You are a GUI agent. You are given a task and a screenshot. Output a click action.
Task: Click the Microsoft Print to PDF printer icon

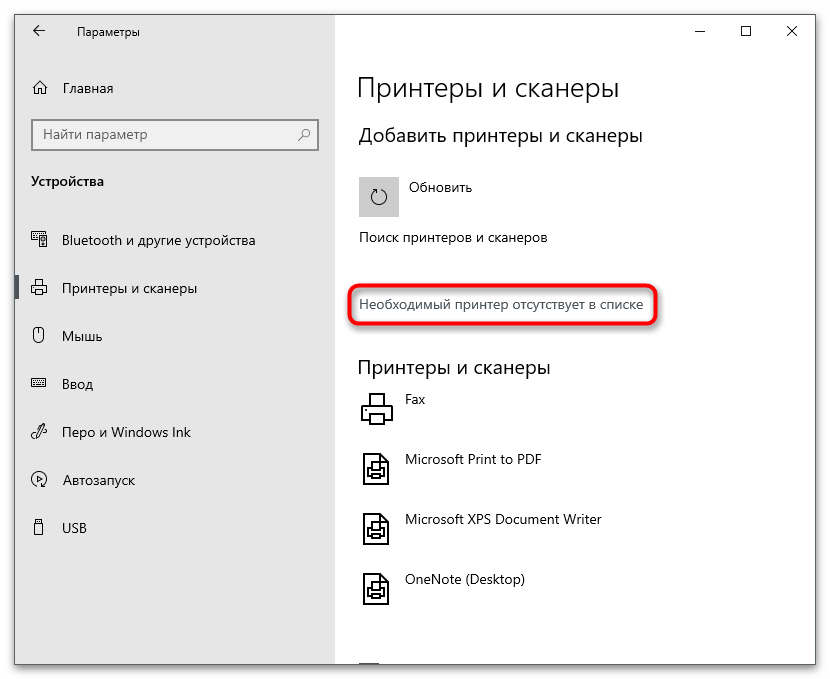[376, 469]
